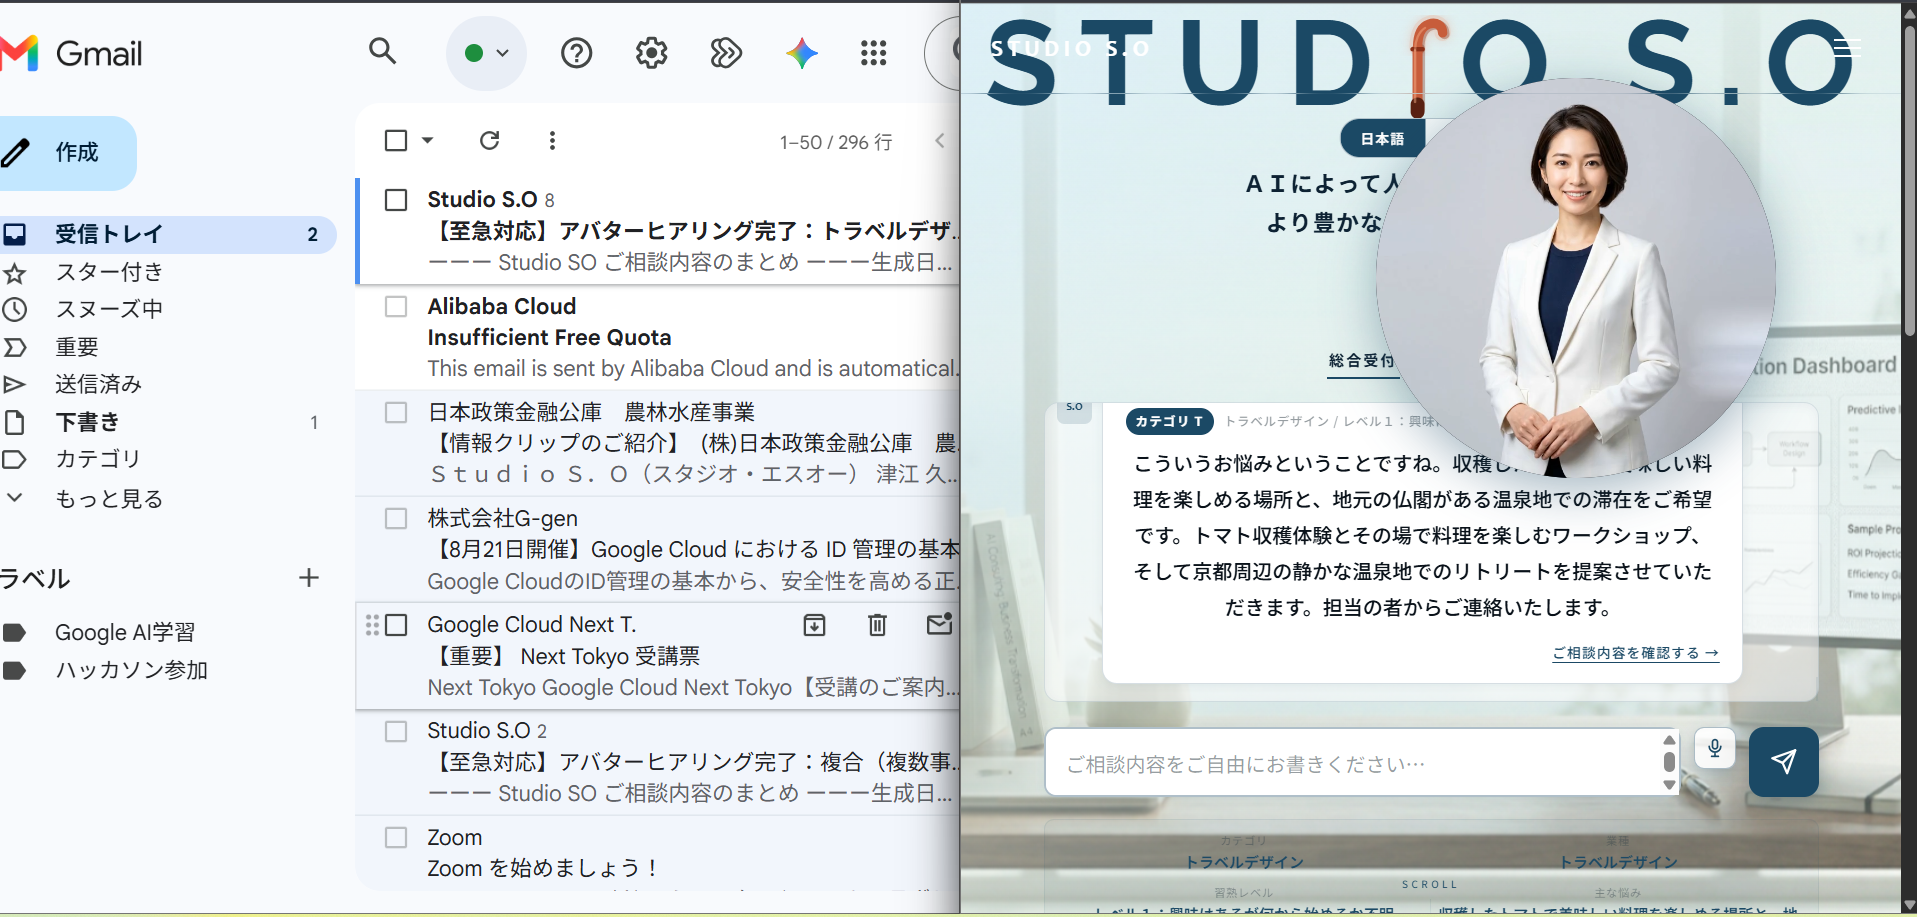Open the Alibaba Cloud Insufficient Free Quota email

[x=658, y=337]
